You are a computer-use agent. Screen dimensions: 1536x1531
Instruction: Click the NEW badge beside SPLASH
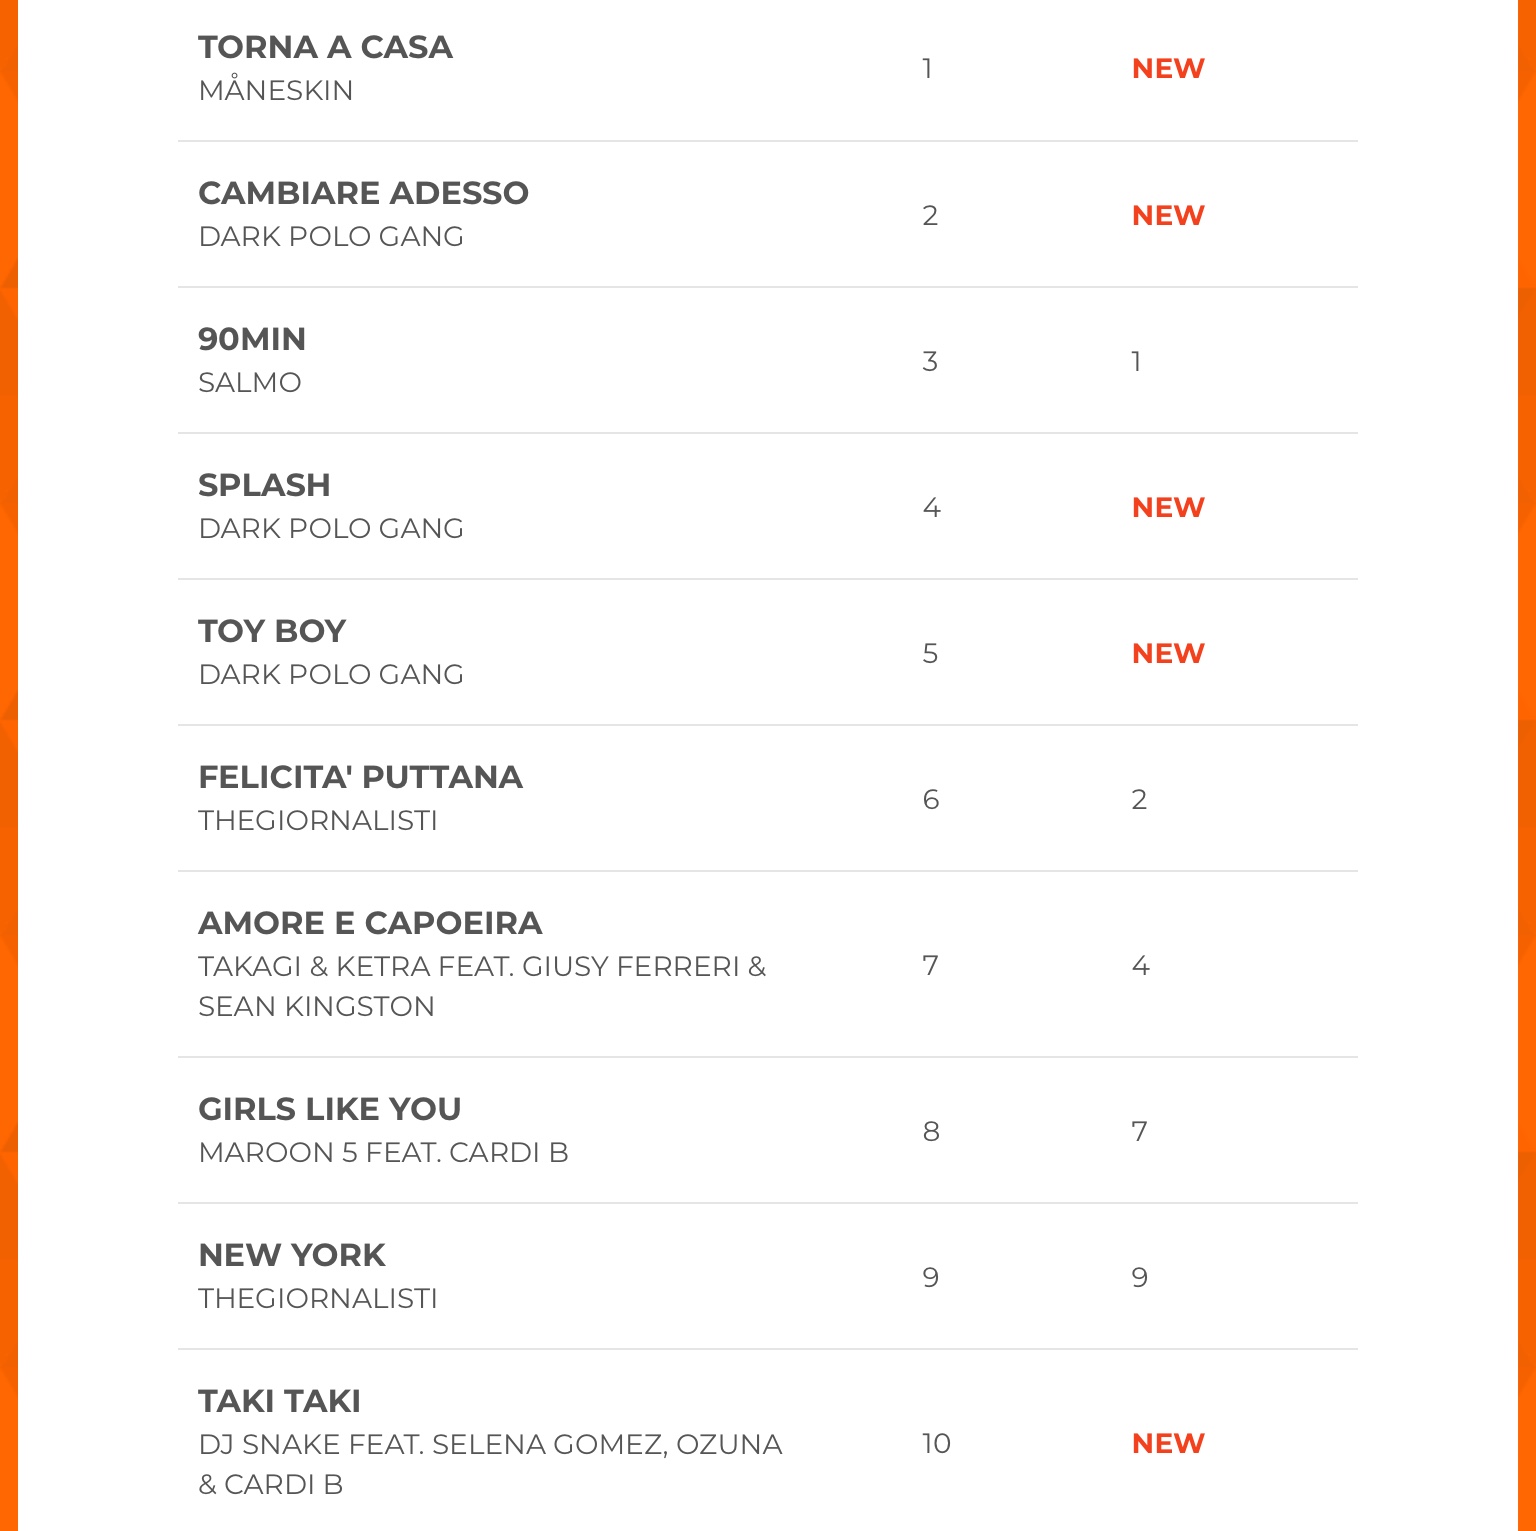pyautogui.click(x=1168, y=507)
